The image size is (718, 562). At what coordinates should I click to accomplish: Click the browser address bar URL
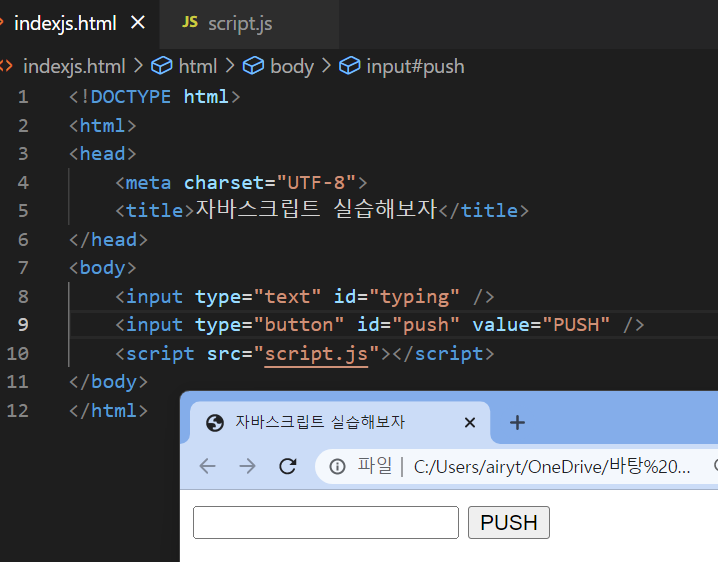[552, 467]
